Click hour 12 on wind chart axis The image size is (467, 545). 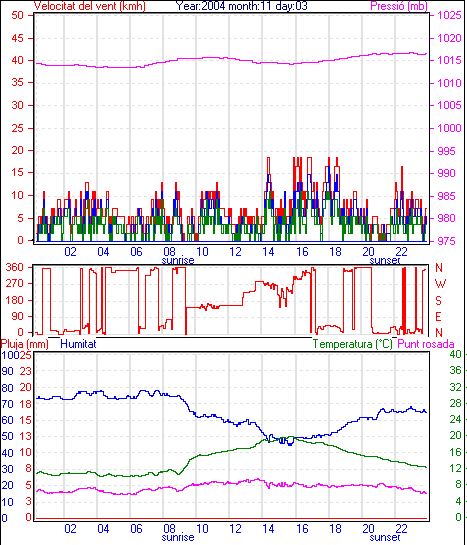[x=235, y=251]
